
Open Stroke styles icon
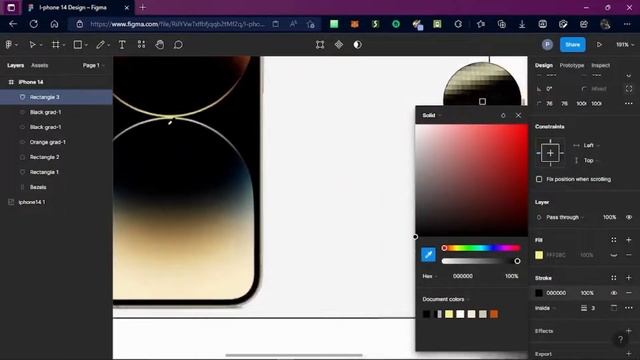(613, 278)
